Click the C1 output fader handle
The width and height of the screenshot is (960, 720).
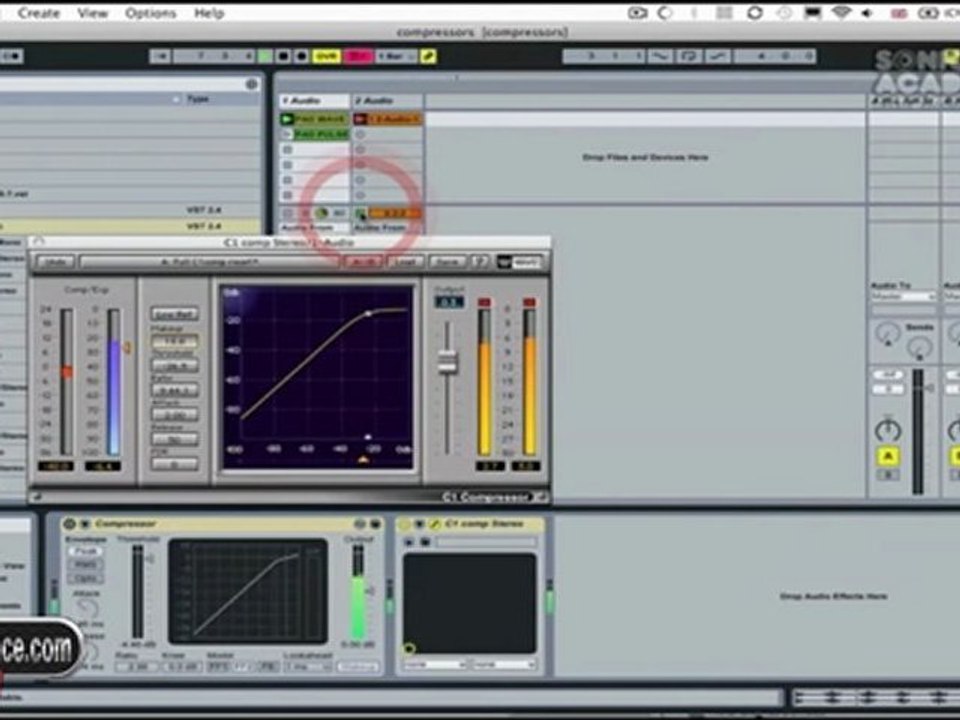click(448, 361)
